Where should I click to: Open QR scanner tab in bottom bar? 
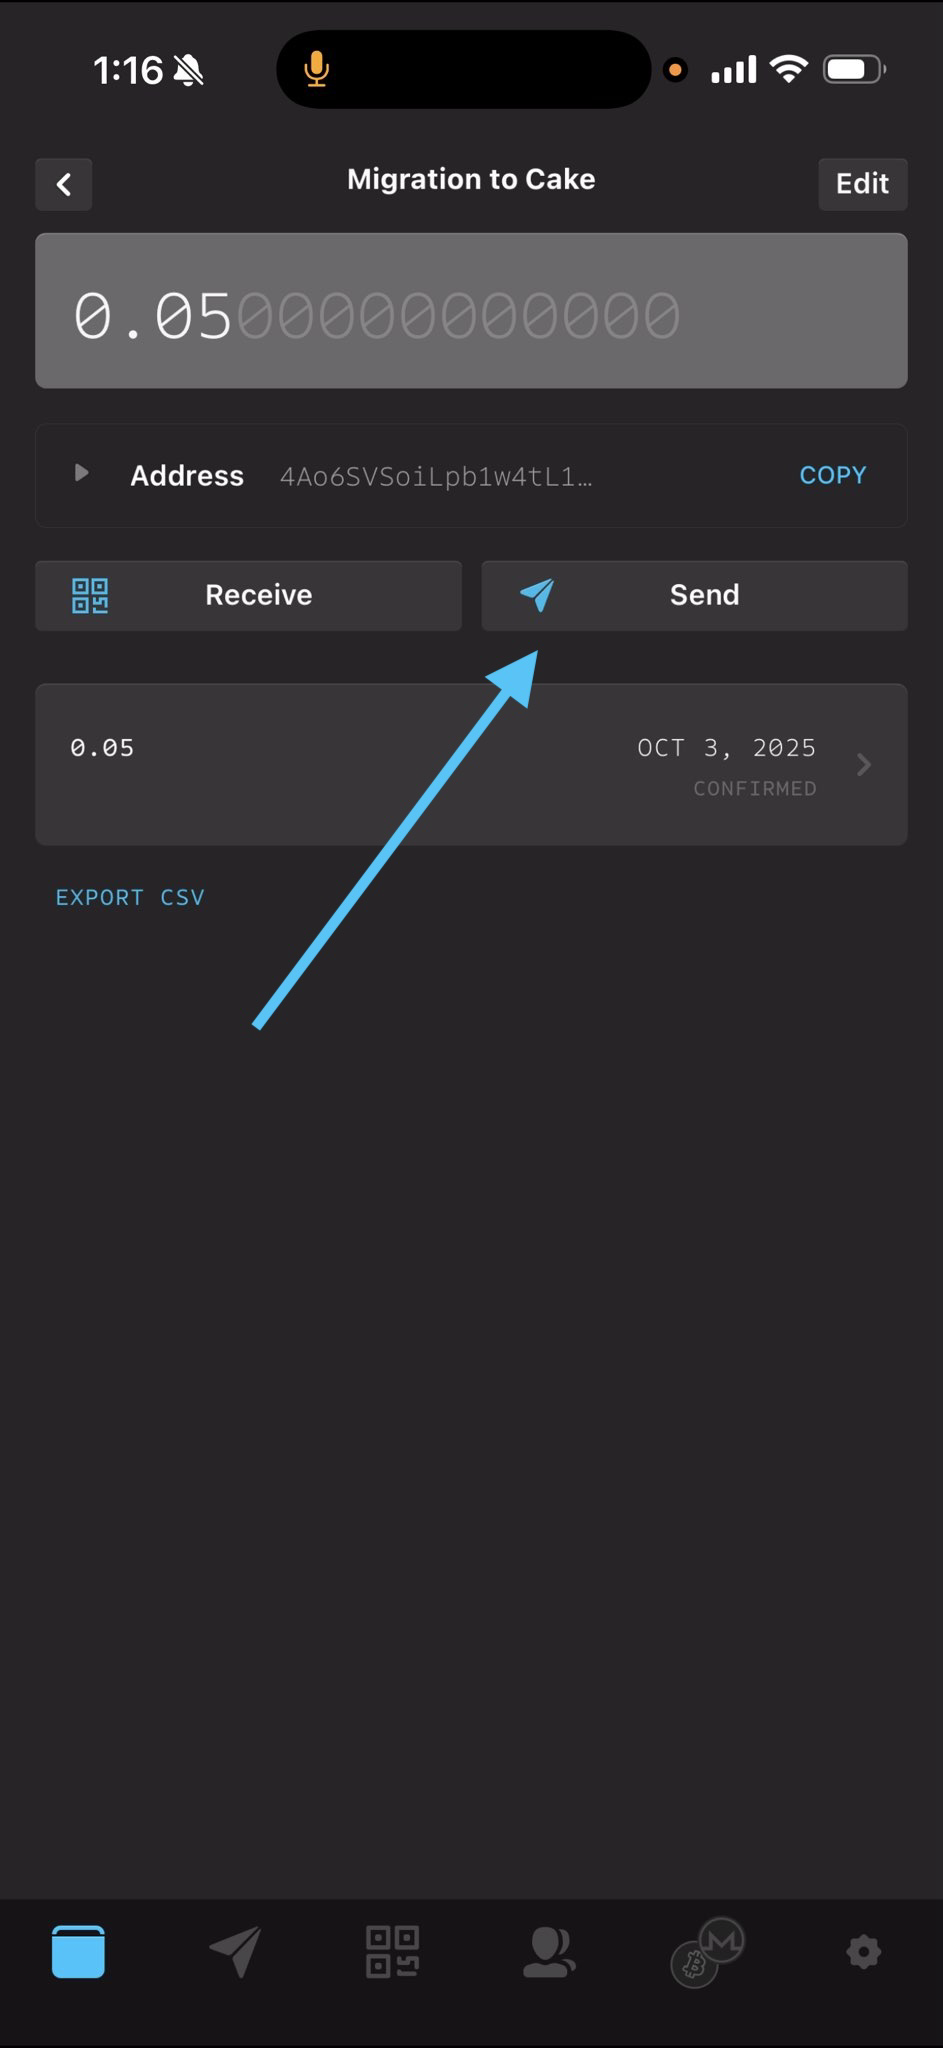(x=392, y=1951)
